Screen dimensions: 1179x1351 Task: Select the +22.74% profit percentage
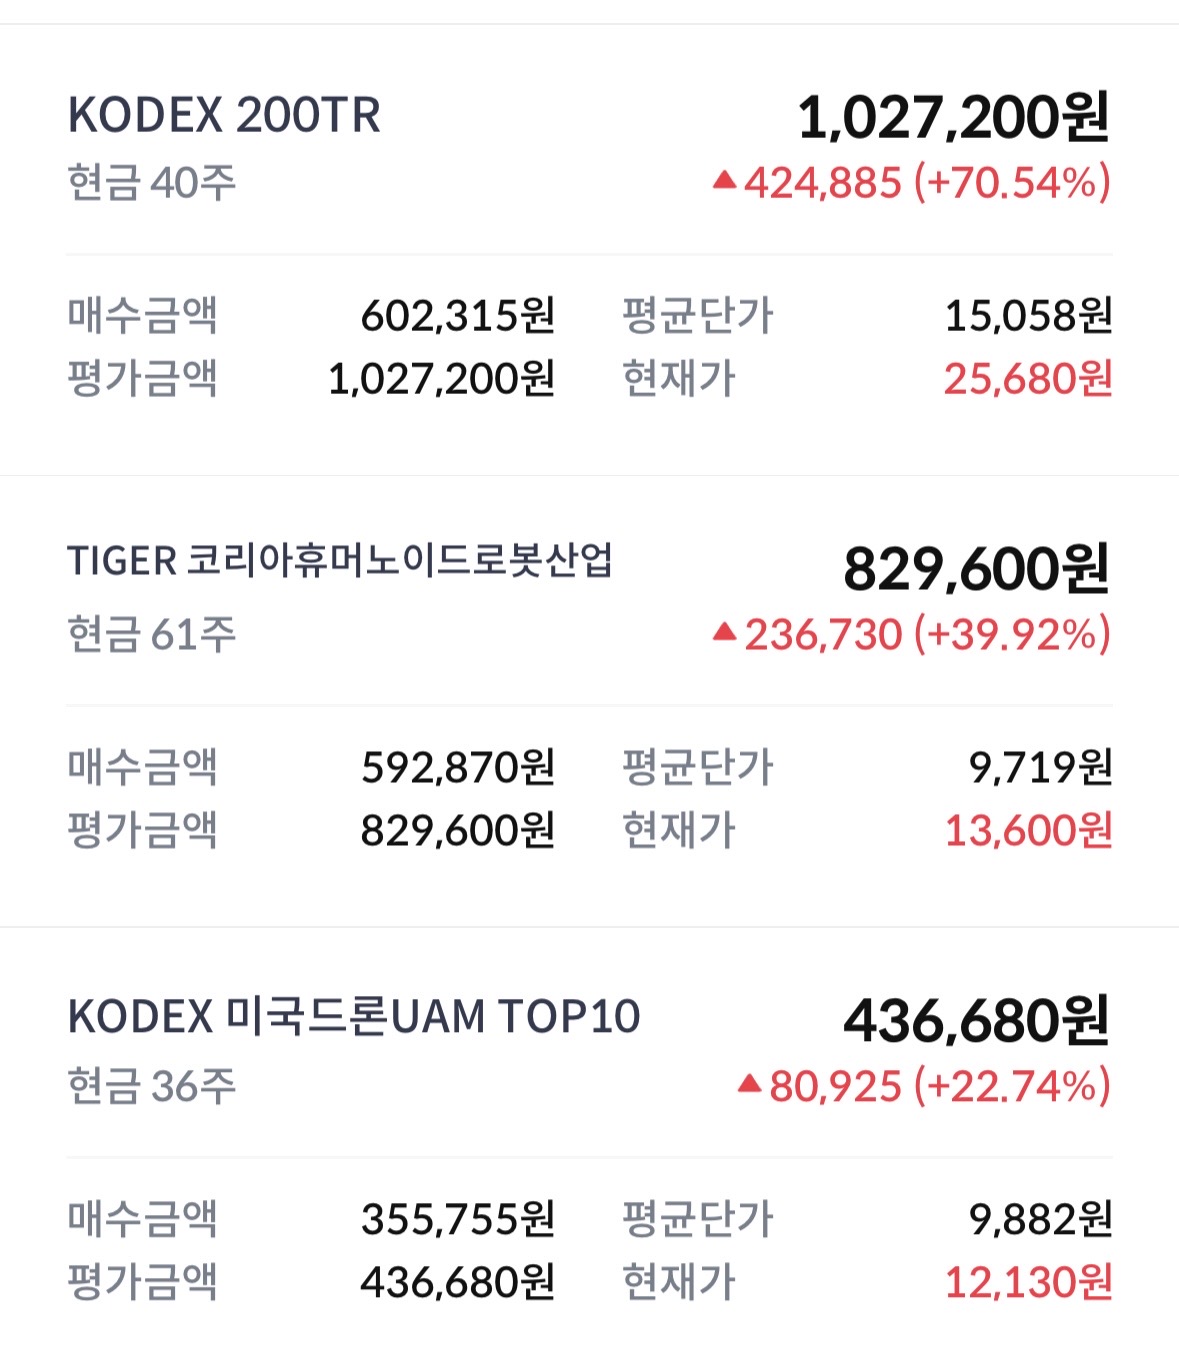[x=1012, y=1086]
